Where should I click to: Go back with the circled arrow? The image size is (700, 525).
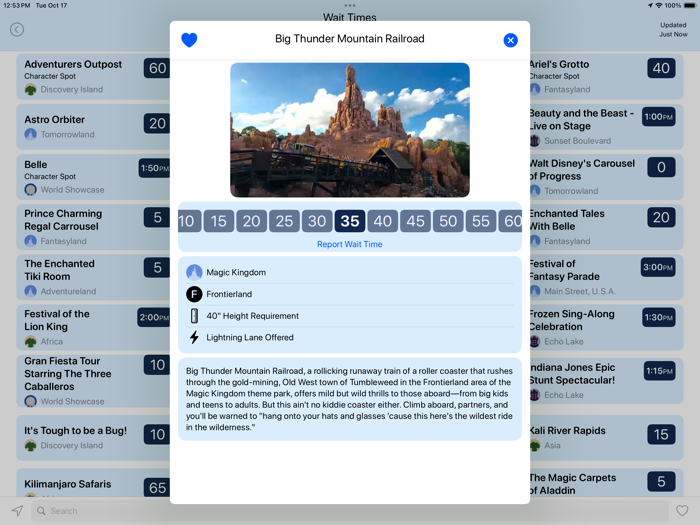point(17,29)
